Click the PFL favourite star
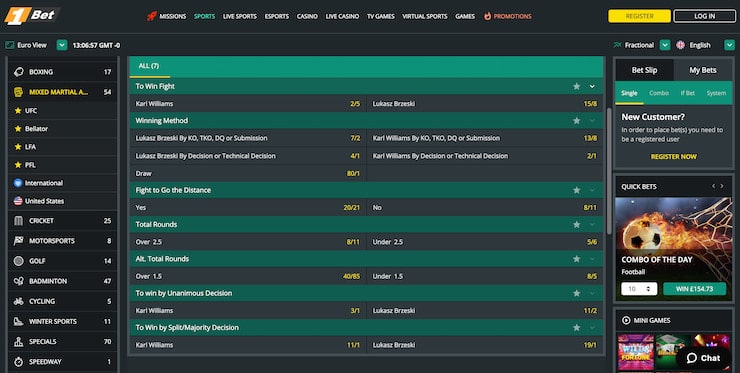Image resolution: width=740 pixels, height=373 pixels. tap(18, 165)
